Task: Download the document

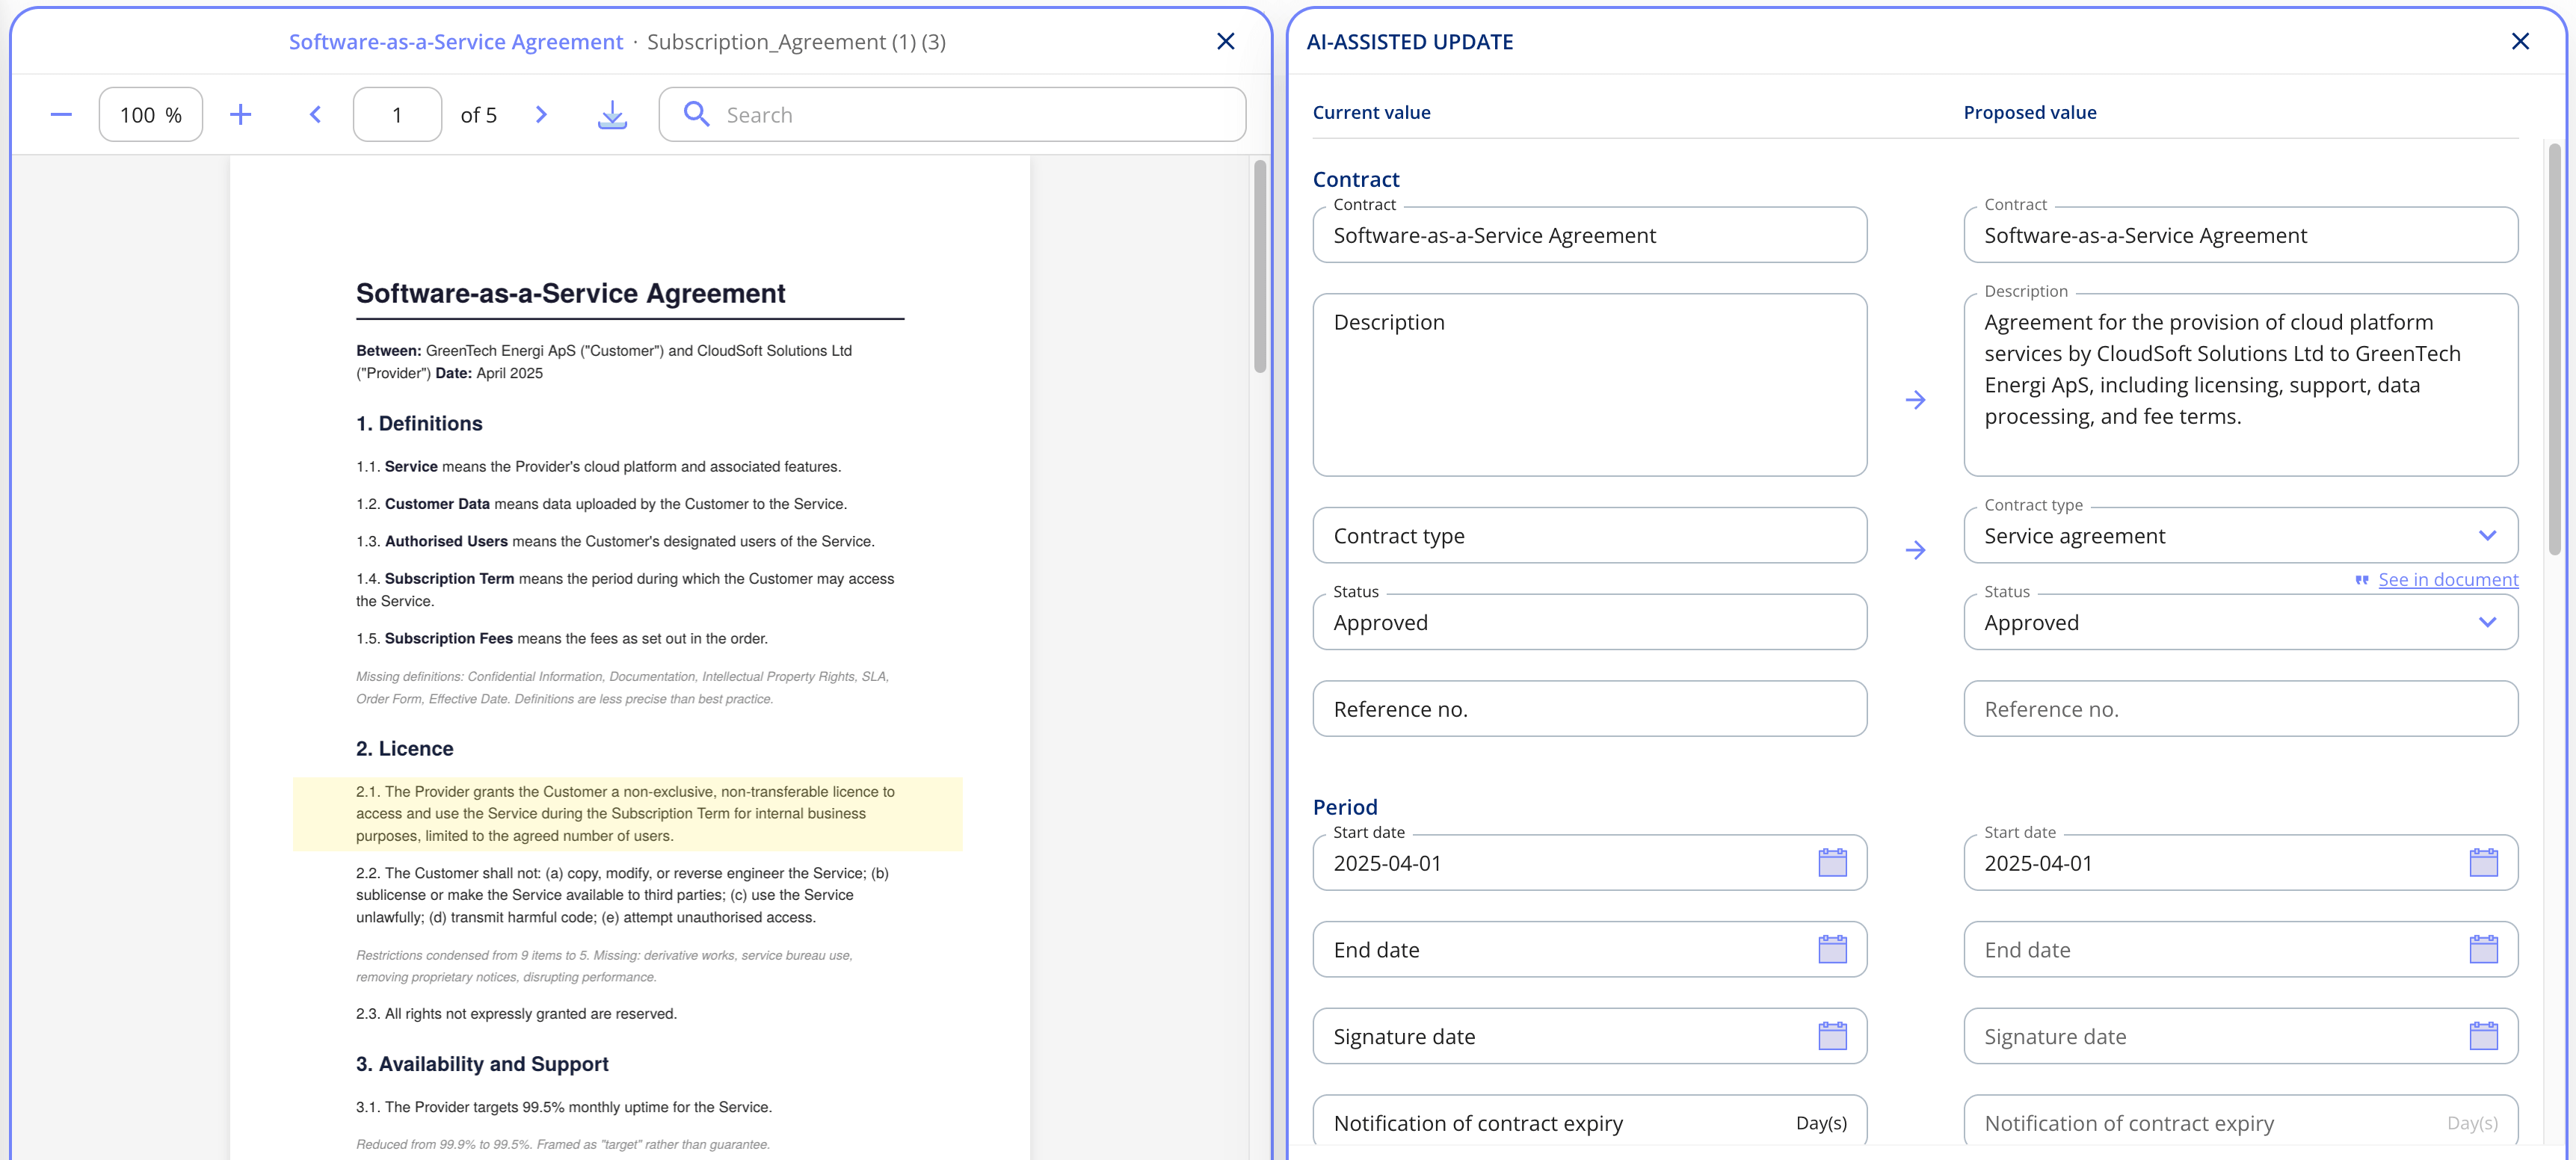Action: pos(612,114)
